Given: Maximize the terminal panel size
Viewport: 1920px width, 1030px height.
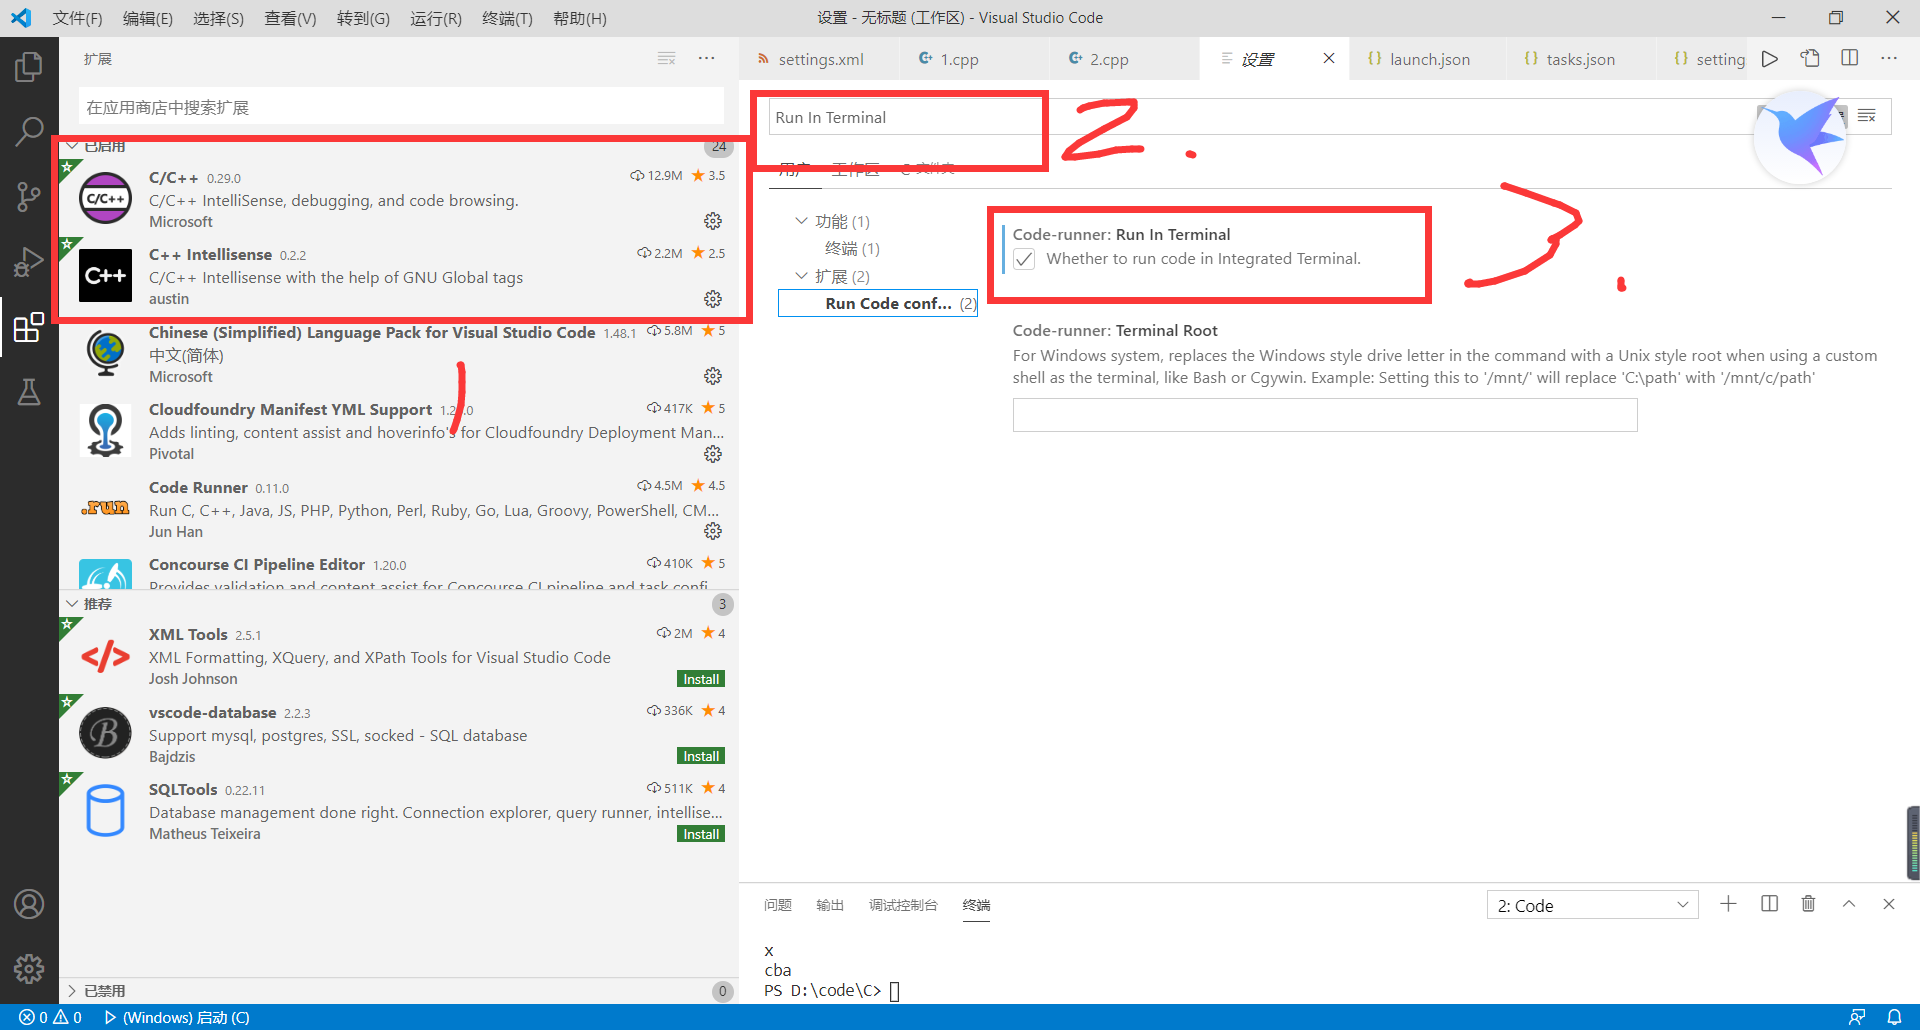Looking at the screenshot, I should [x=1849, y=904].
